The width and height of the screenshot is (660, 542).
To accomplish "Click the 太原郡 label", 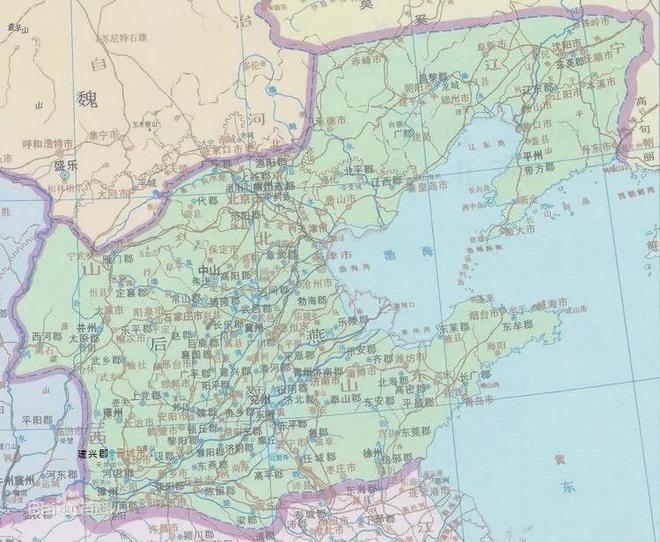I will [x=85, y=339].
